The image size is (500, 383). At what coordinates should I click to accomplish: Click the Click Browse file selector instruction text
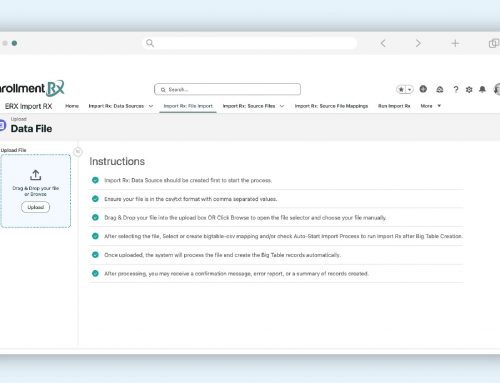tap(245, 218)
